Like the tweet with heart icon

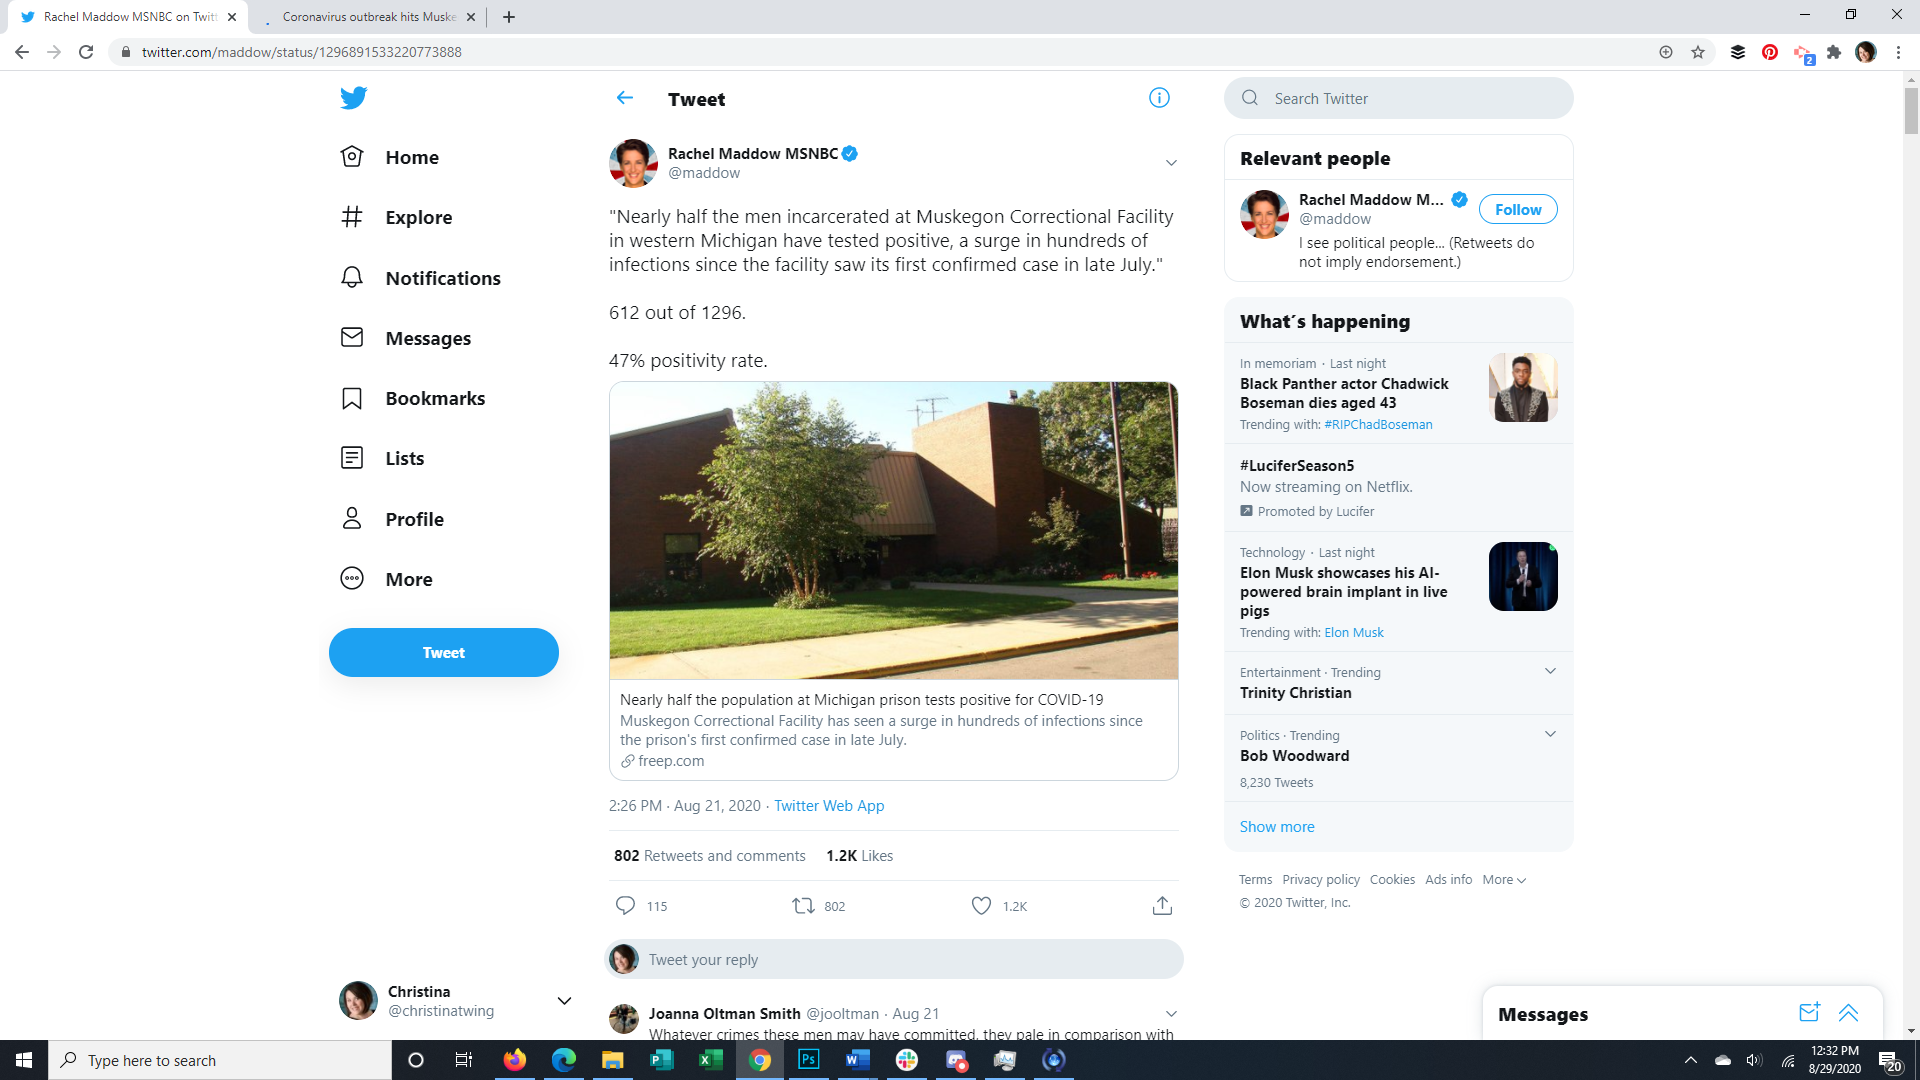[981, 906]
